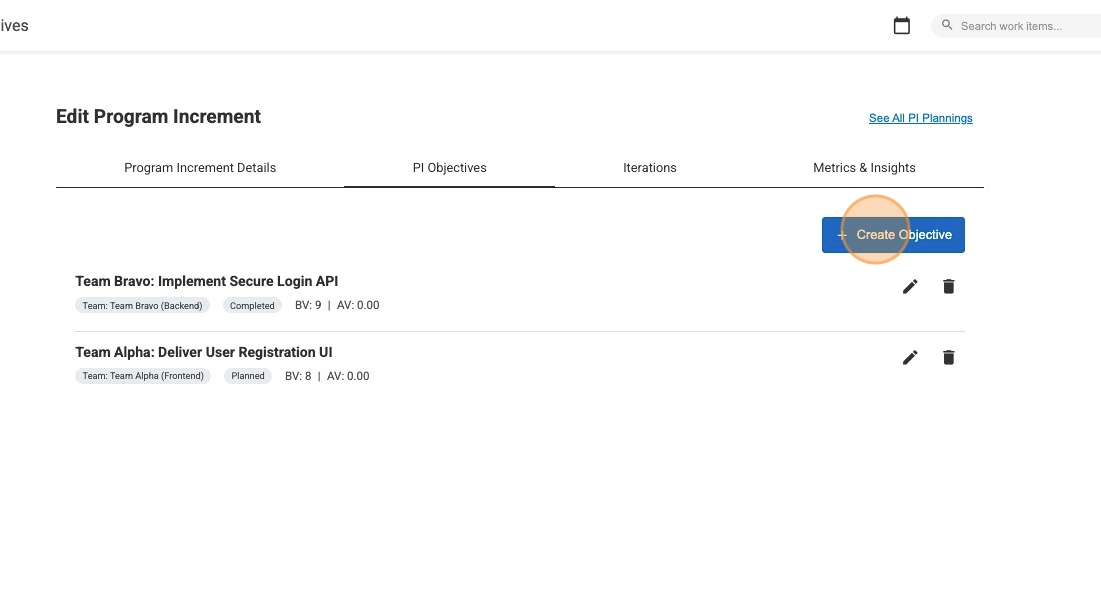Image resolution: width=1101 pixels, height=615 pixels.
Task: Edit the Team Bravo Secure Login API objective
Action: pyautogui.click(x=910, y=286)
